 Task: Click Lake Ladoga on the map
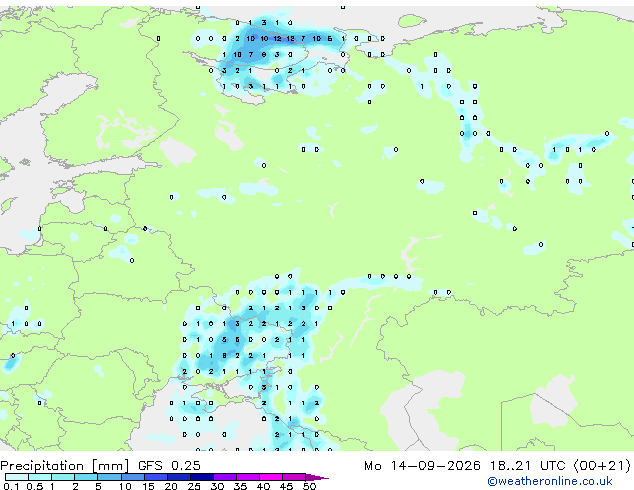177,151
